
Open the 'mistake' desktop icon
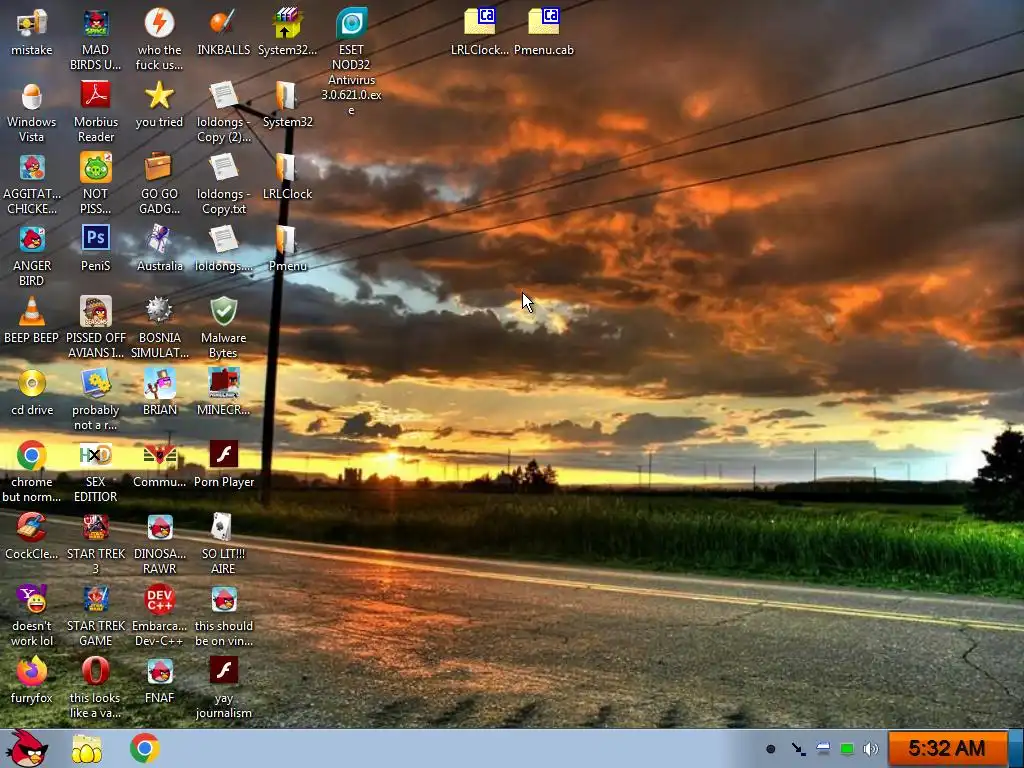31,24
